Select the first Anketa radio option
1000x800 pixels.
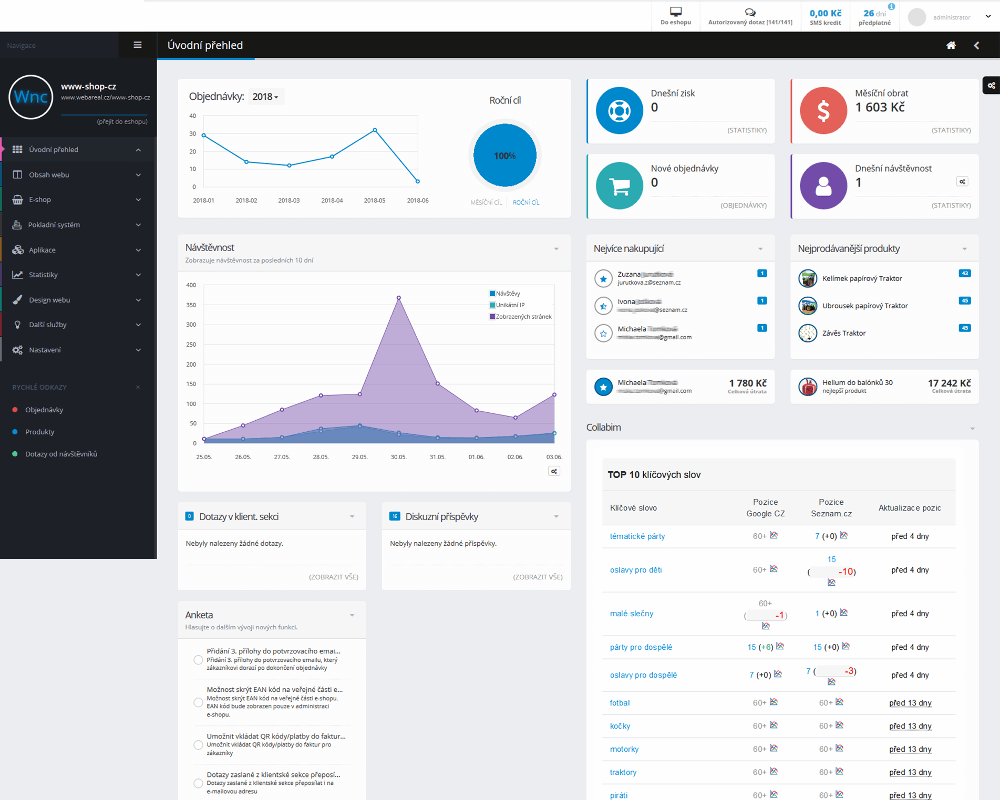[198, 657]
